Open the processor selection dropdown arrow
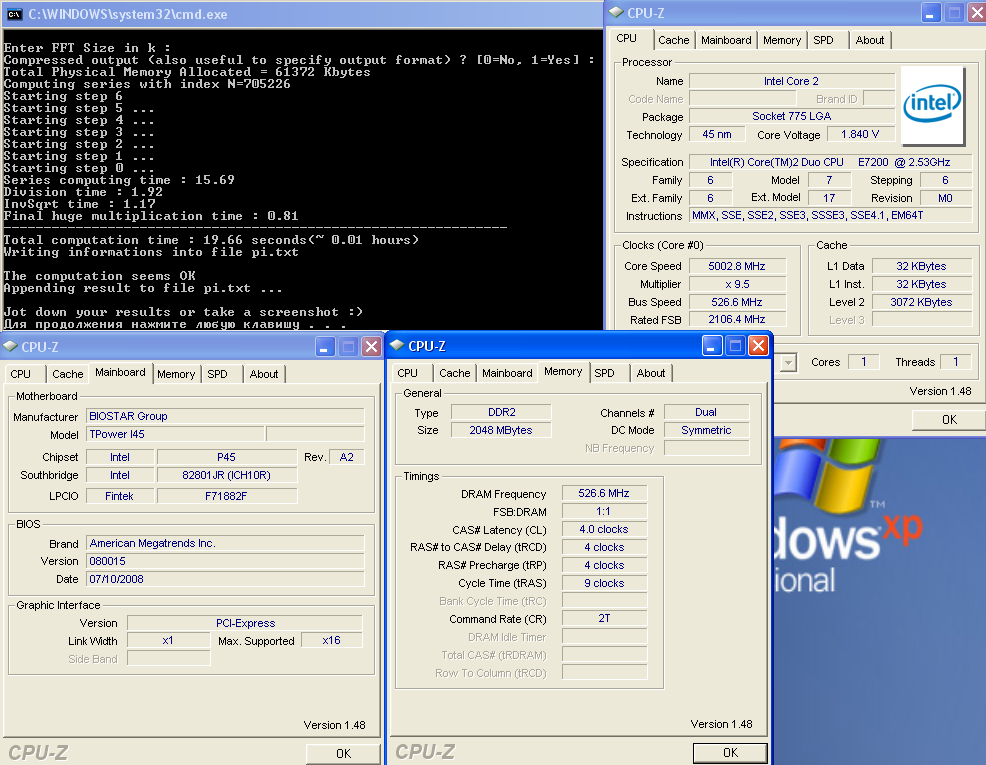 pos(789,362)
